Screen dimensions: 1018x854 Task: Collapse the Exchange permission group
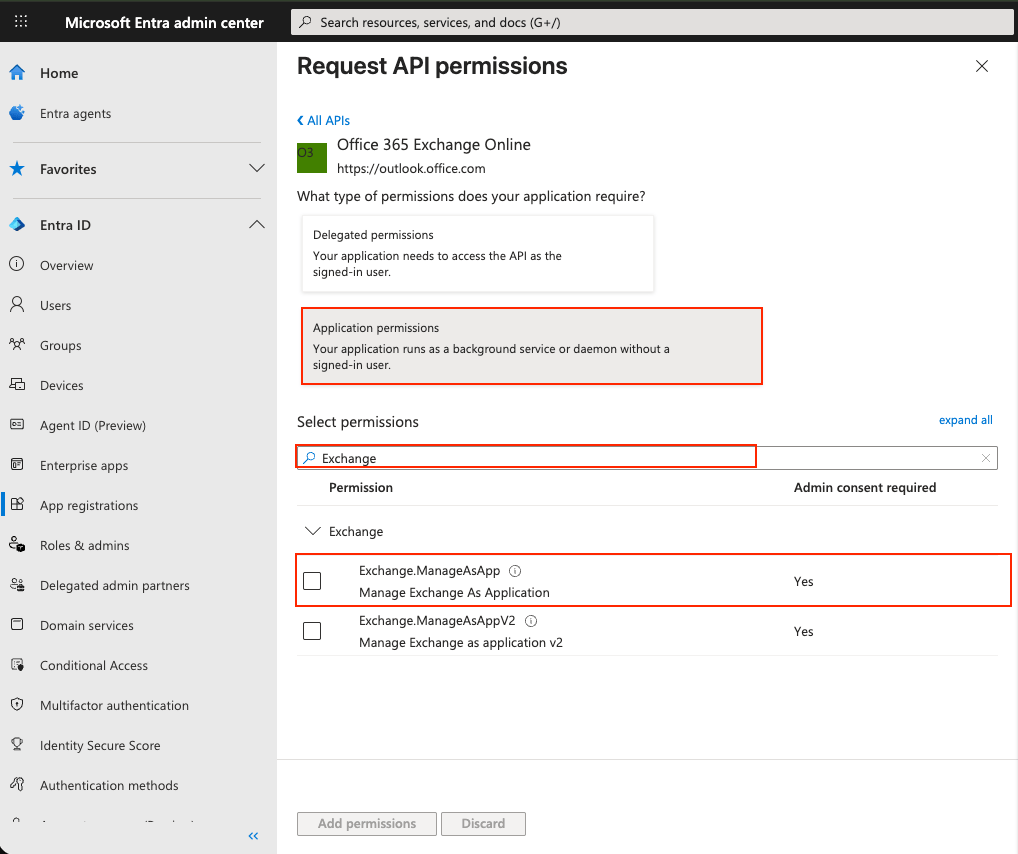313,531
